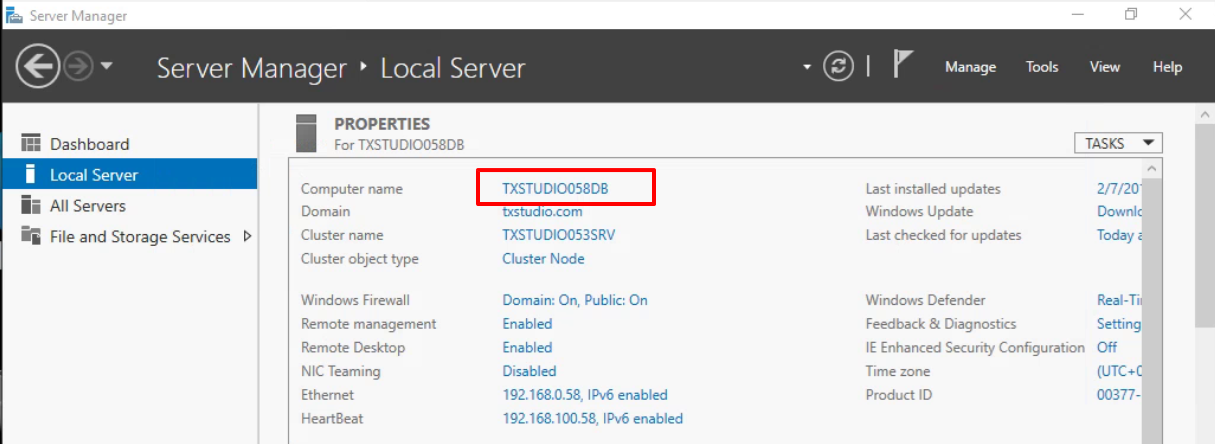Click the properties panel scroll-up arrow
This screenshot has height=444, width=1215.
coord(1151,168)
